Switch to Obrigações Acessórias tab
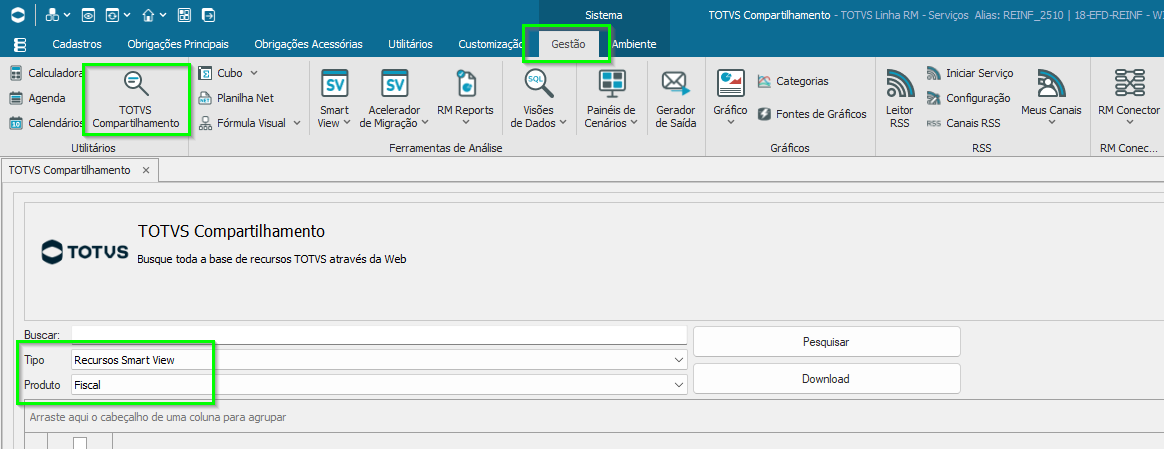 tap(308, 45)
